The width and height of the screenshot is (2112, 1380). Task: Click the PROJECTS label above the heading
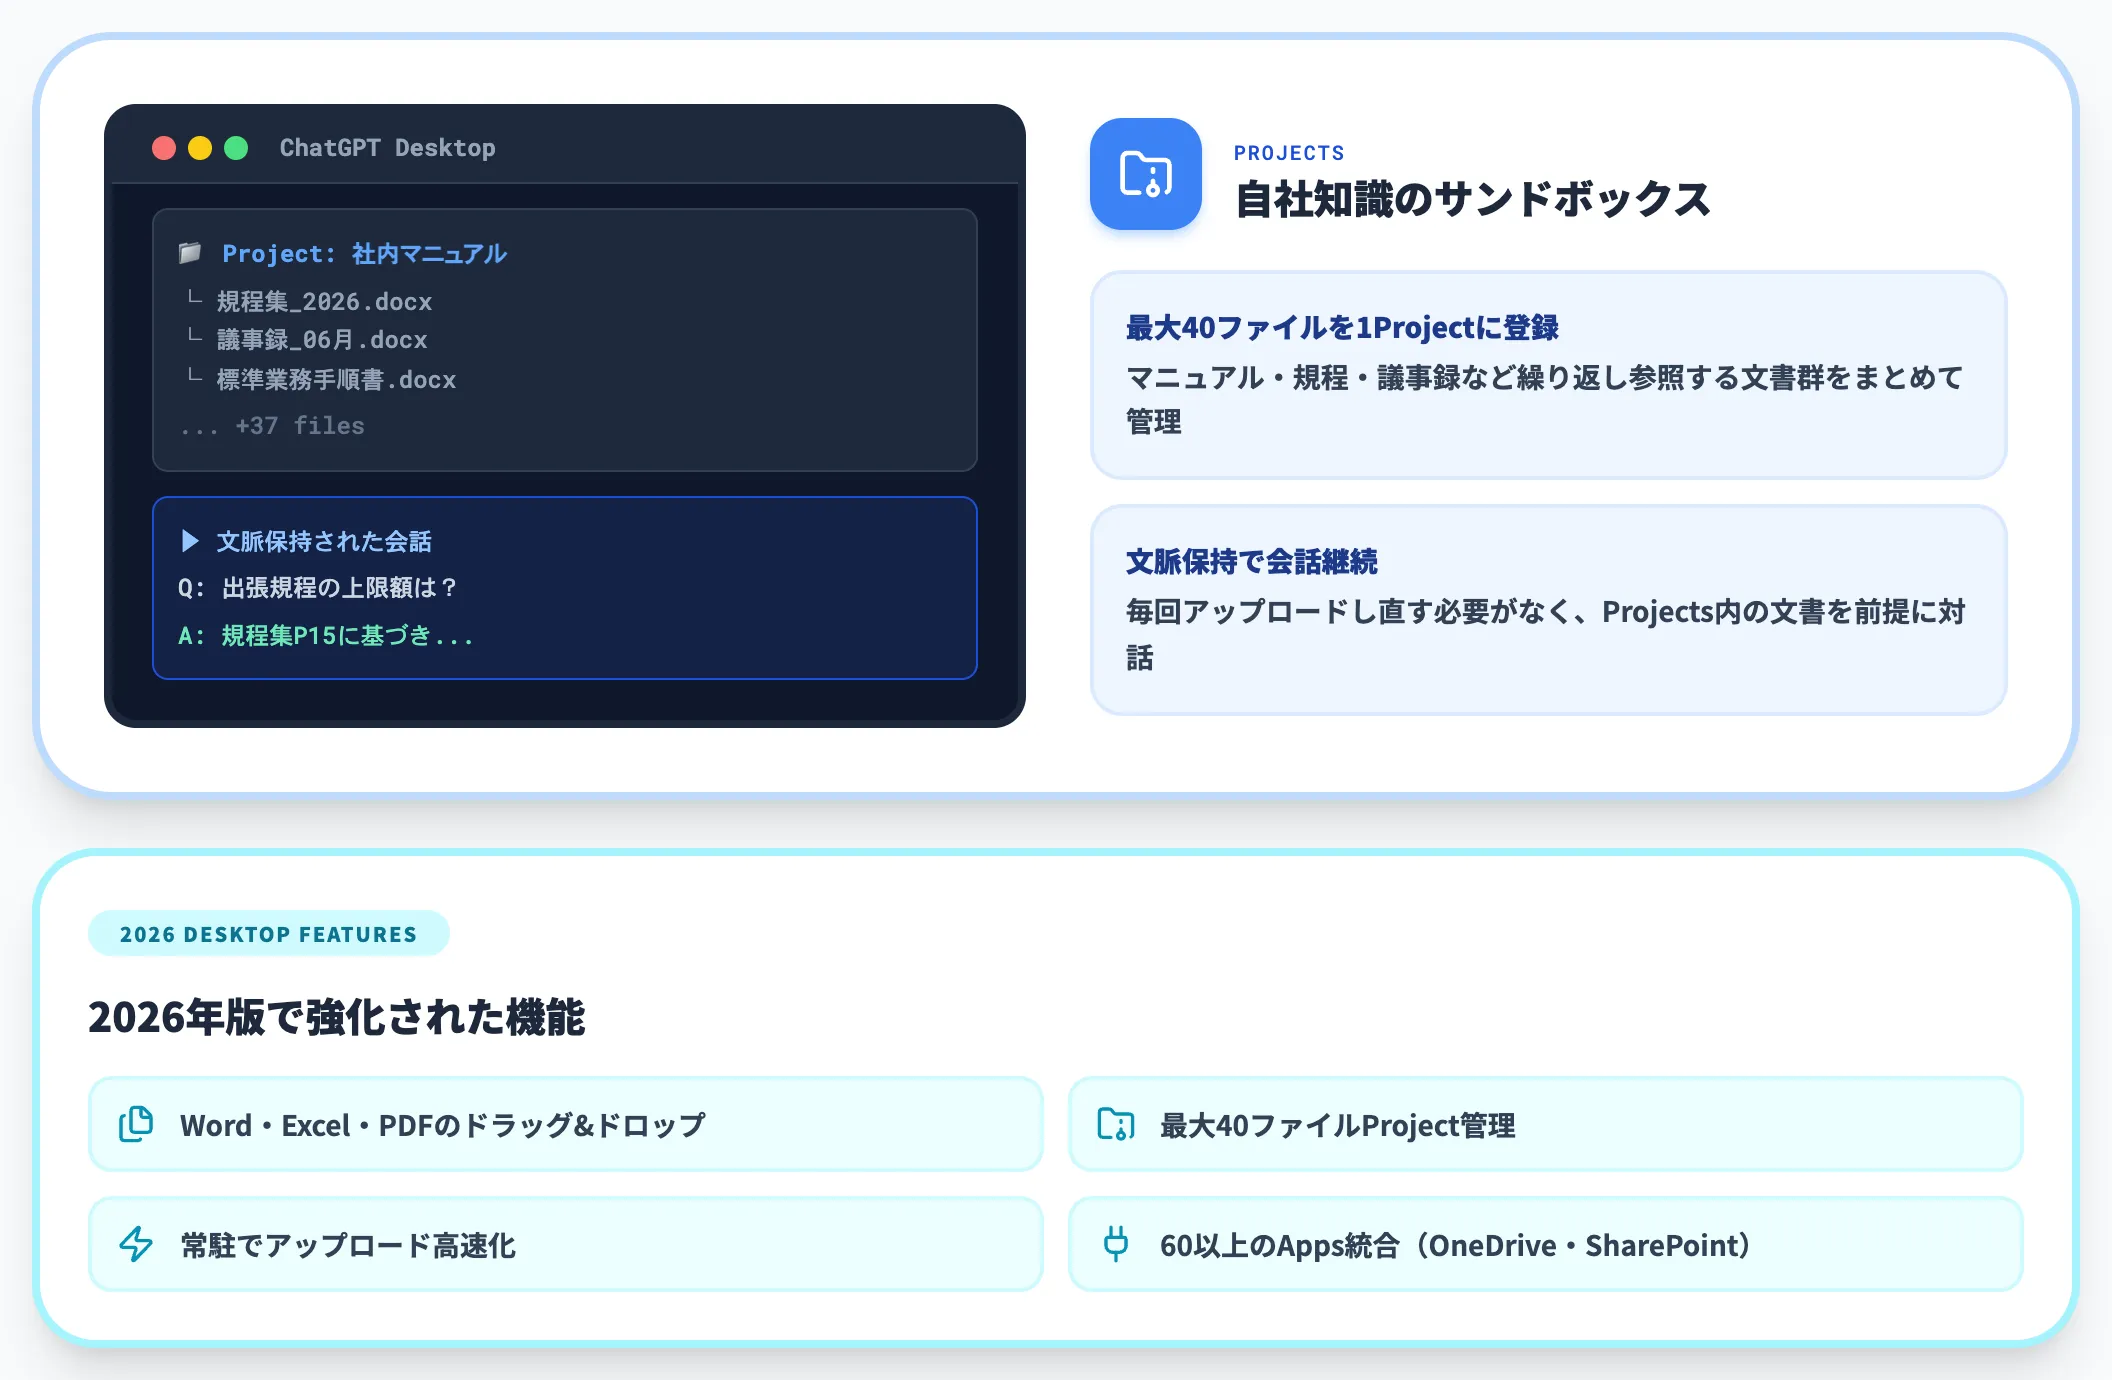tap(1289, 153)
